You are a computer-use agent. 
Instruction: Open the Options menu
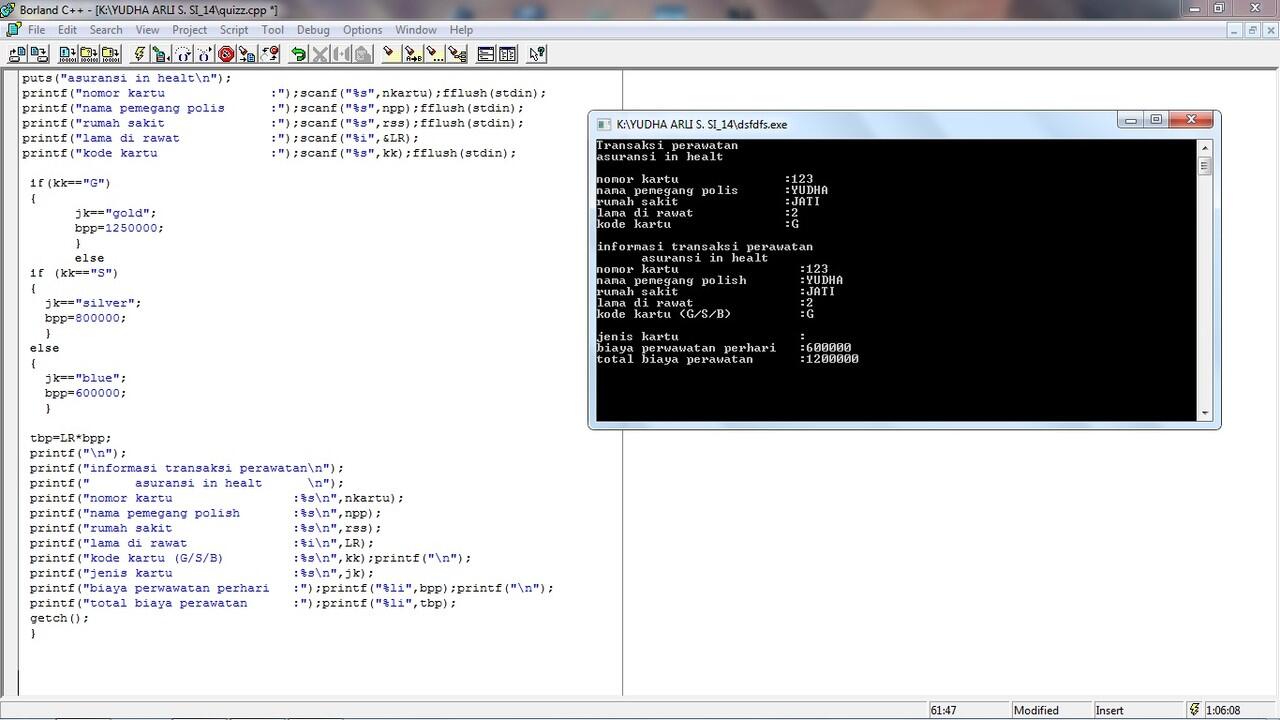(362, 29)
